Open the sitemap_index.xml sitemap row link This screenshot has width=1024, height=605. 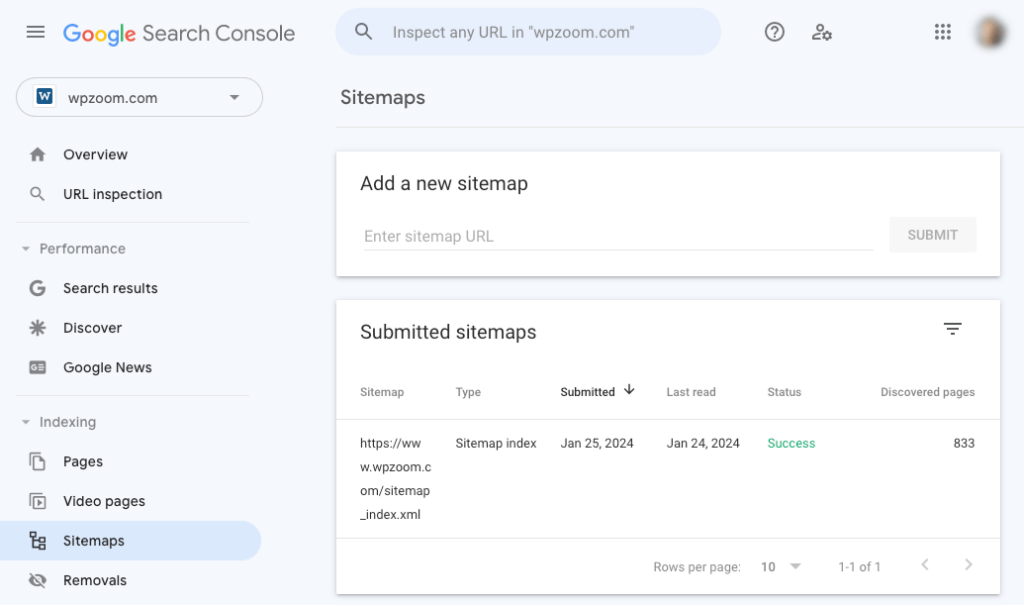click(x=396, y=478)
